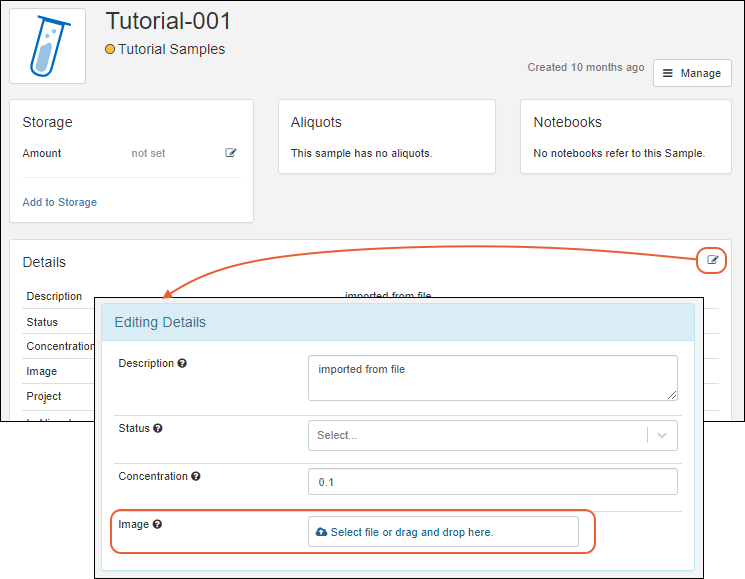Click the Tutorial-001 sample title
The height and width of the screenshot is (579, 745).
tap(168, 21)
